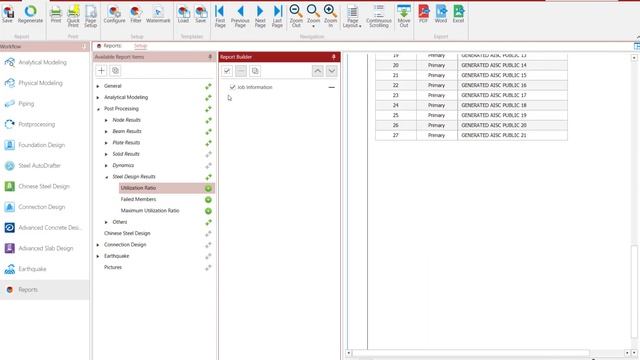Remove Job Information from the builder

(x=331, y=87)
